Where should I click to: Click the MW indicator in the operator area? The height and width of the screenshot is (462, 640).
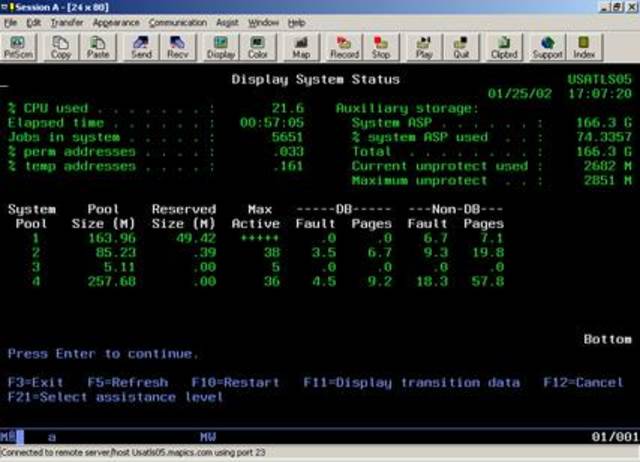(208, 437)
